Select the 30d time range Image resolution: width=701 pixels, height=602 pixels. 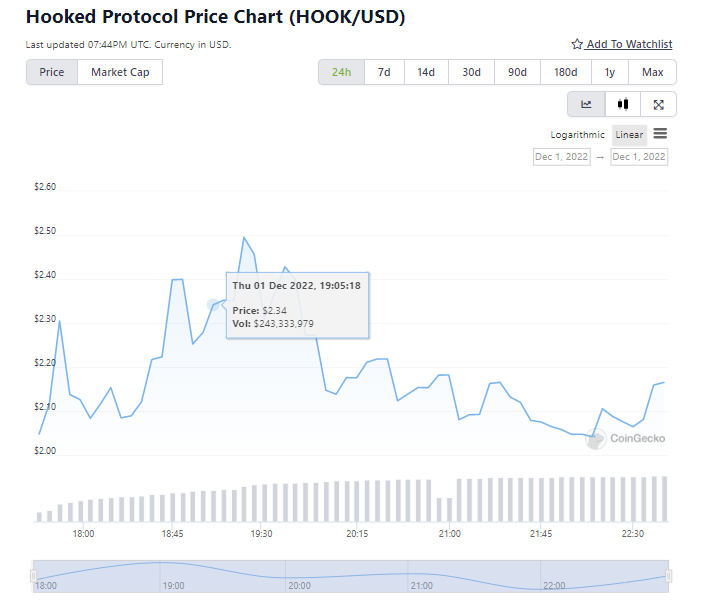(x=471, y=72)
